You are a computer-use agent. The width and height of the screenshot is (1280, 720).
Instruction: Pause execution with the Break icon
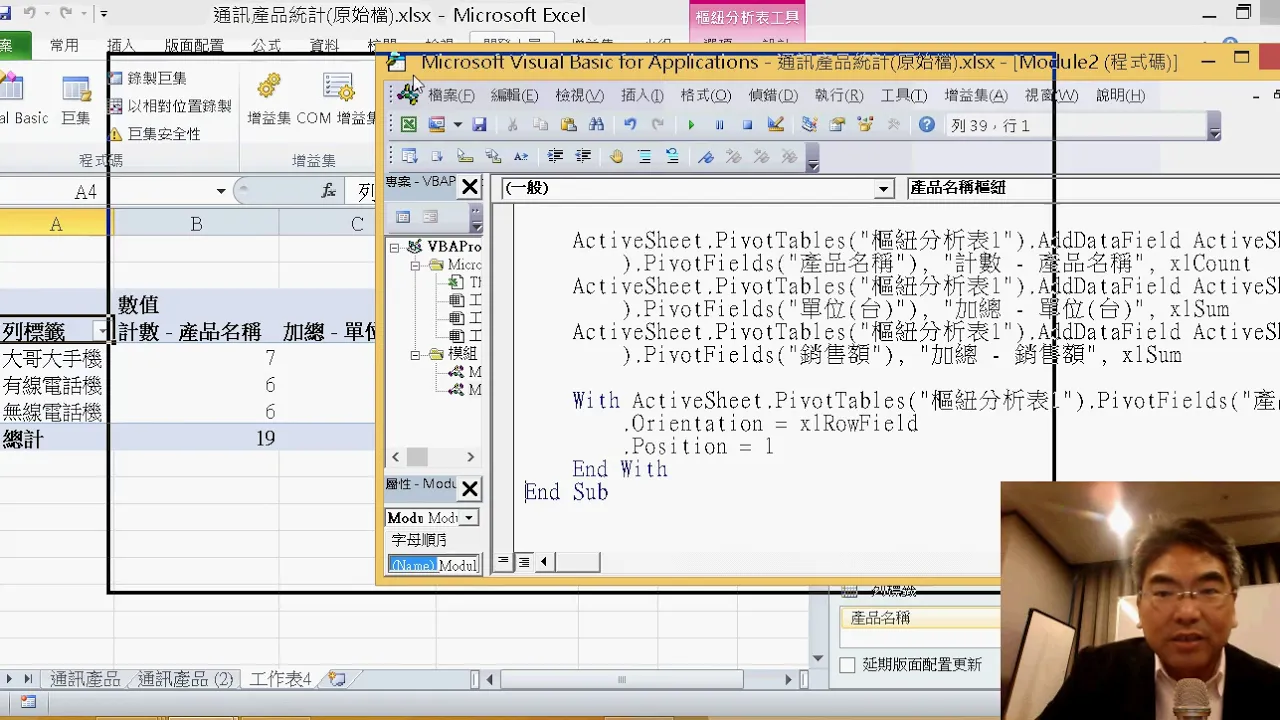coord(719,125)
